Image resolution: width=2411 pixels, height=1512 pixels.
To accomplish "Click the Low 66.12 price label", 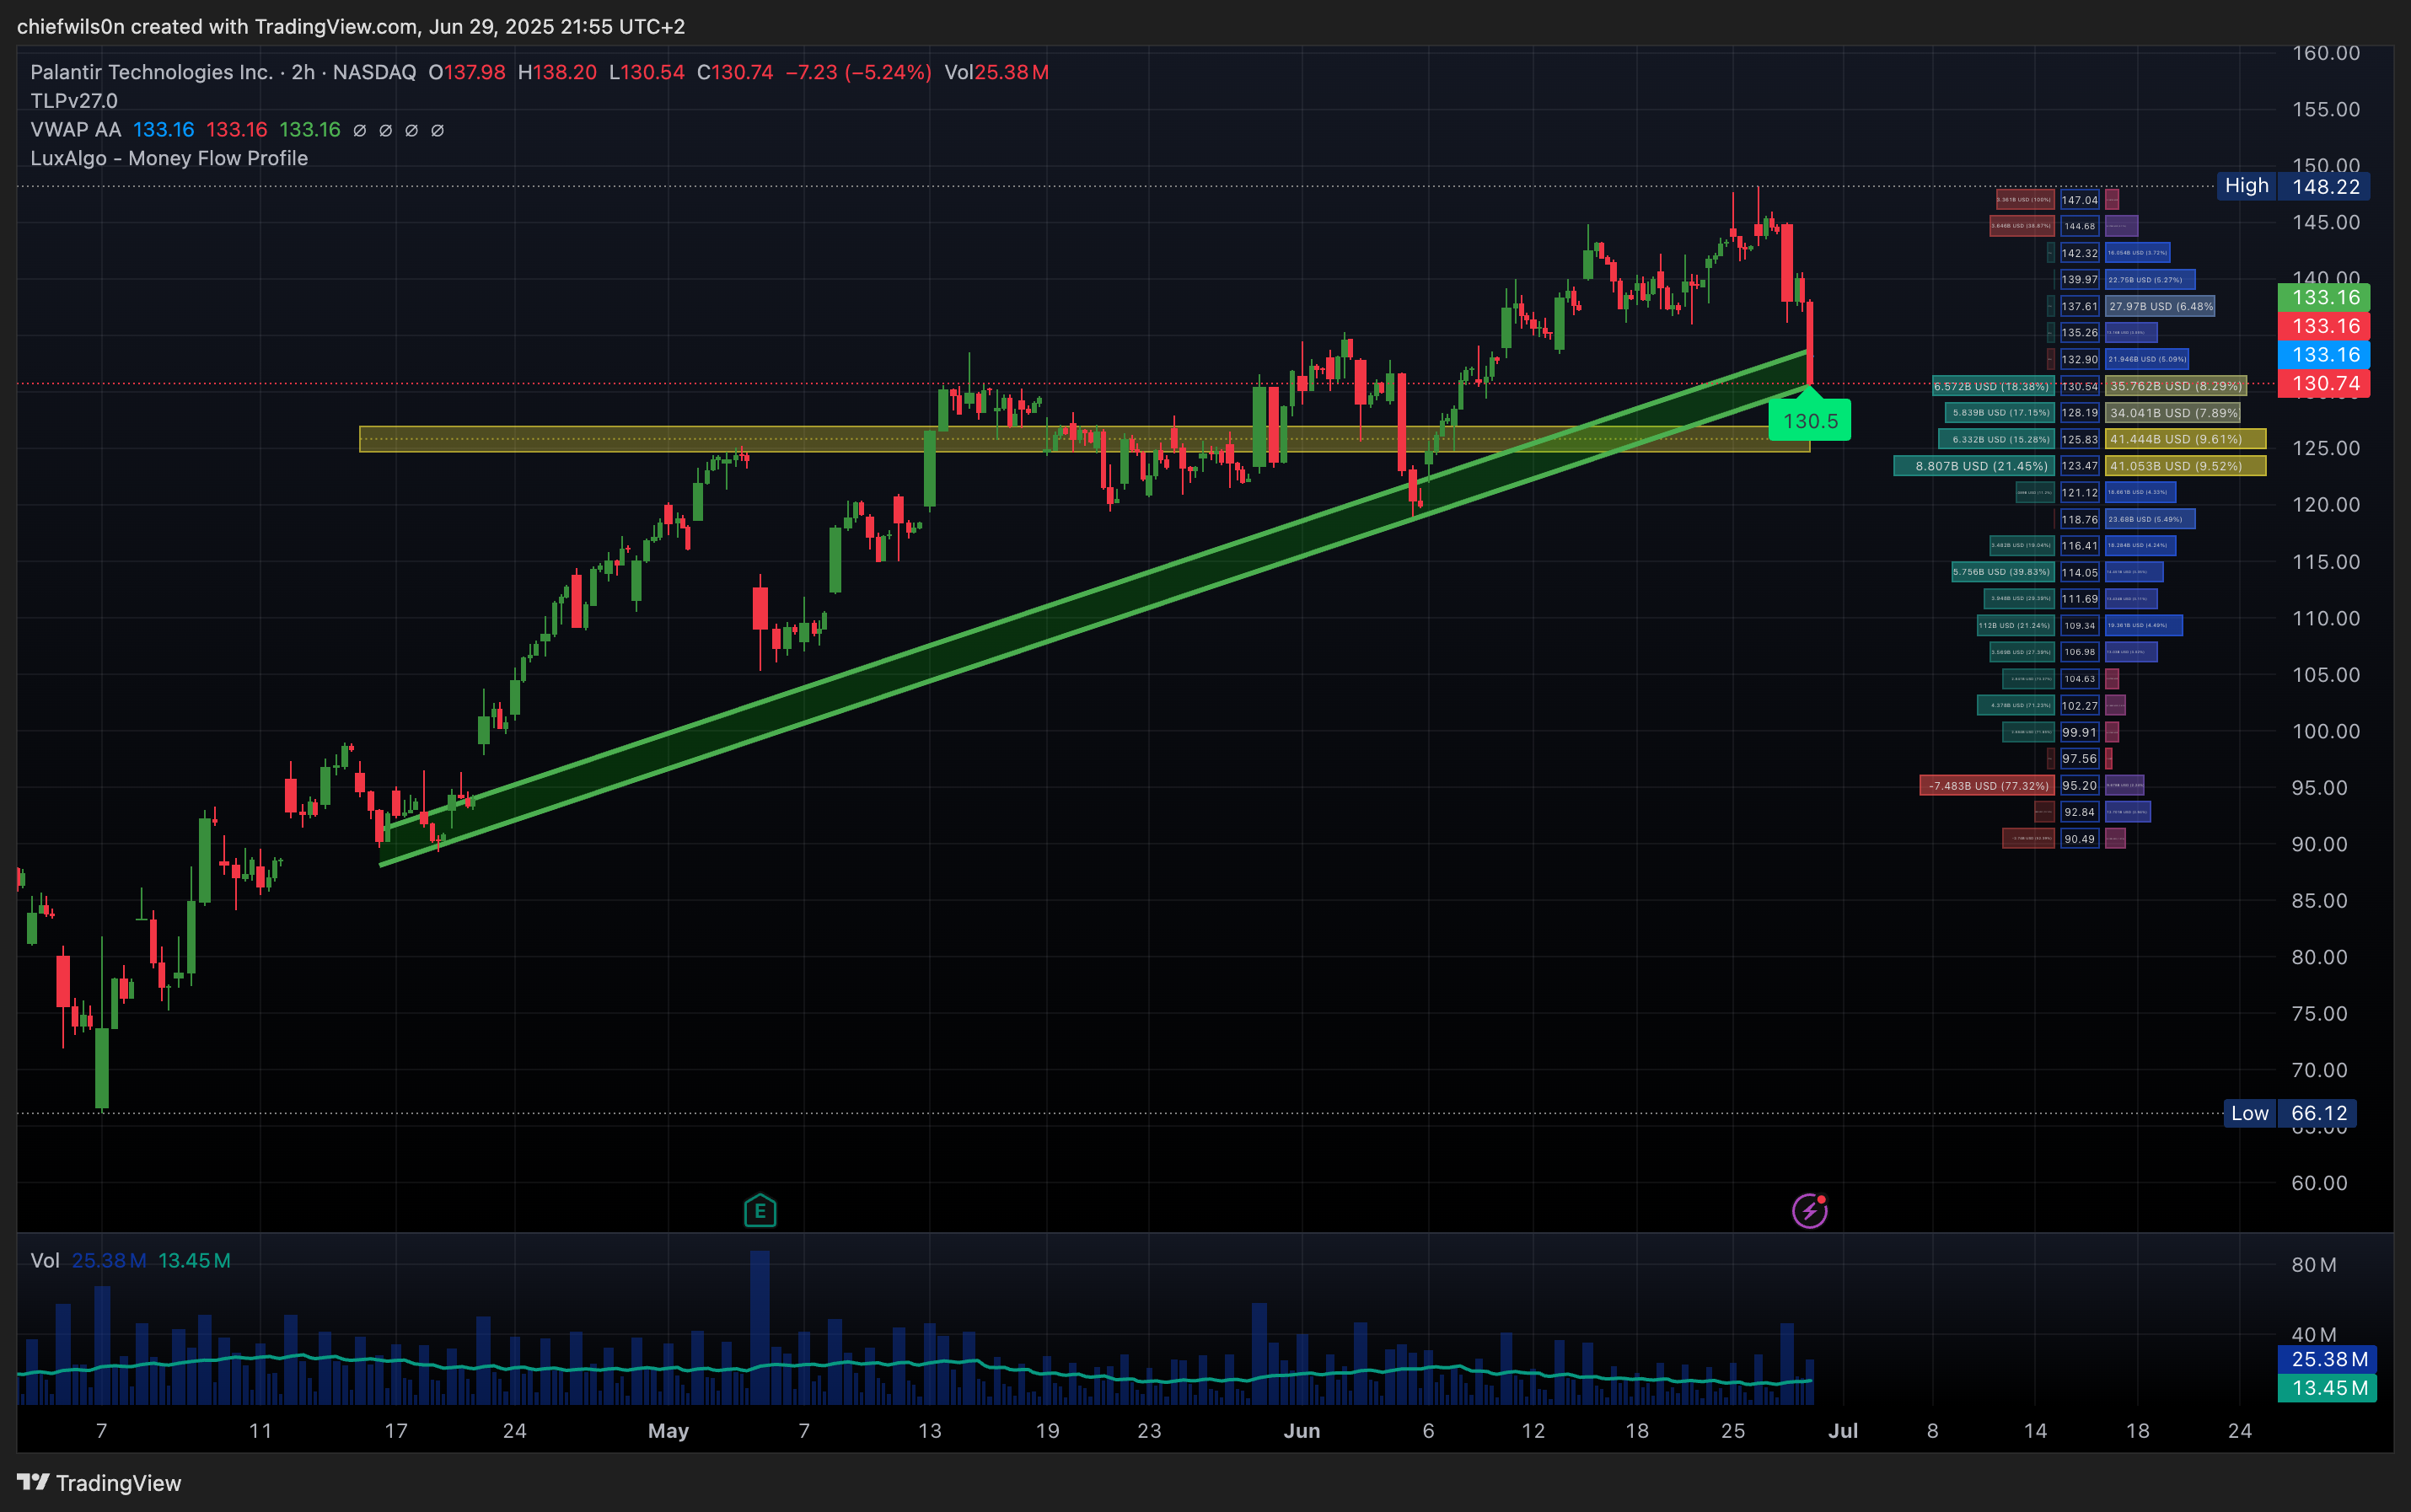I will [x=2291, y=1113].
